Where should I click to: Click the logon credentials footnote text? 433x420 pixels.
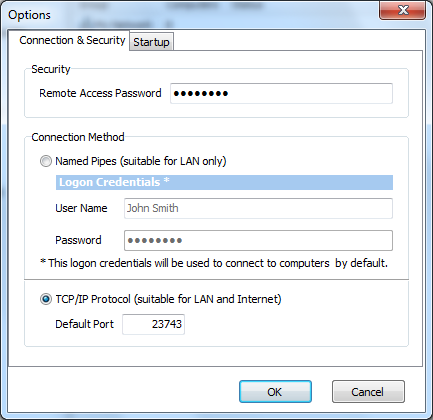(x=214, y=263)
